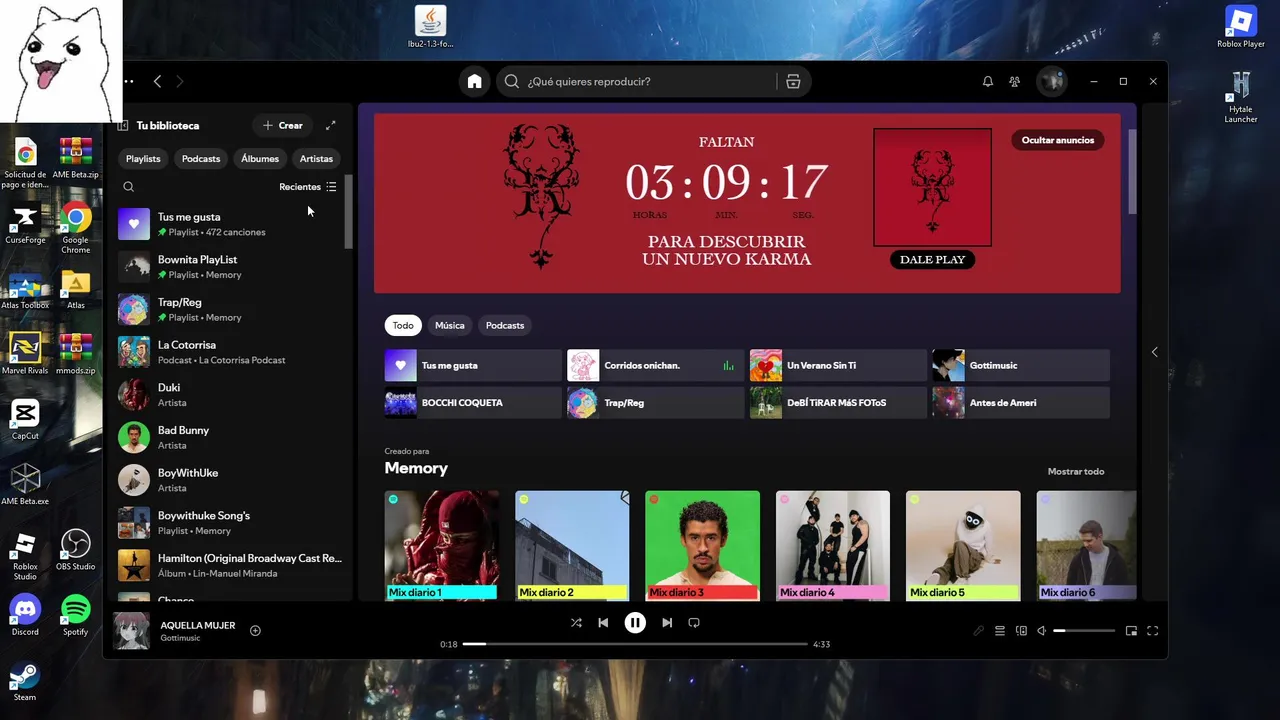
Task: Open La Cotorrisa podcast in library
Action: click(x=230, y=352)
